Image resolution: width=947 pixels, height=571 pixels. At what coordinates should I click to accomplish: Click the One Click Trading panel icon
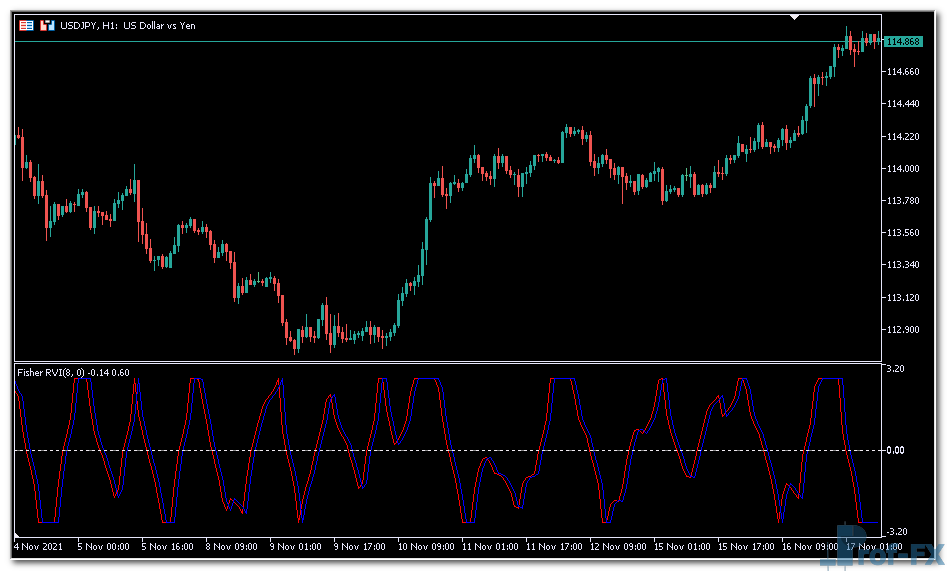(26, 25)
